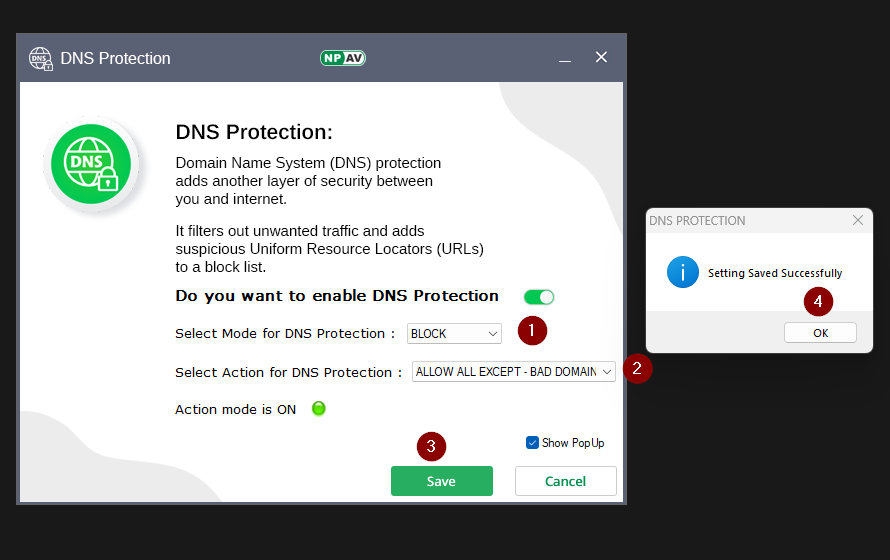
Task: Click red step marker number 2
Action: click(x=637, y=368)
